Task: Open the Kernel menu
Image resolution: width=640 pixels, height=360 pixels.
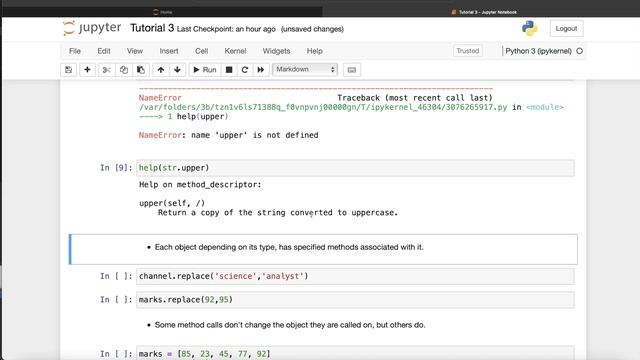Action: tap(235, 51)
